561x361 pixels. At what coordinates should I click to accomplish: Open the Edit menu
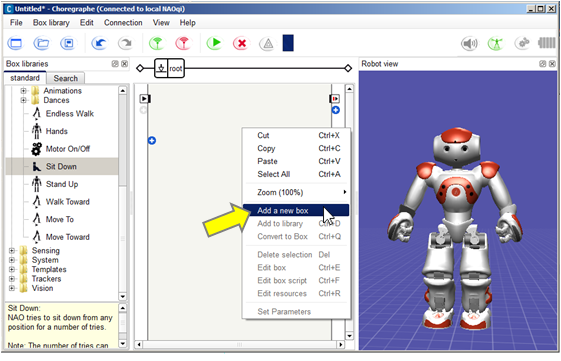tap(87, 23)
